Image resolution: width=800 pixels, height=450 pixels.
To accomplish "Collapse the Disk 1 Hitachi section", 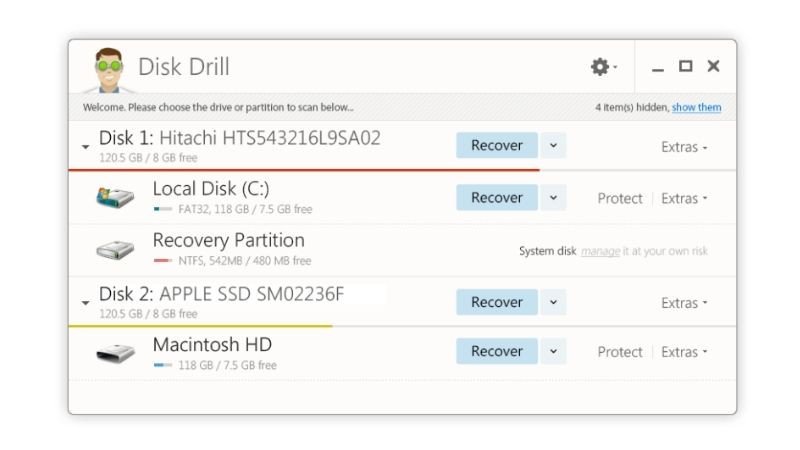I will (85, 147).
